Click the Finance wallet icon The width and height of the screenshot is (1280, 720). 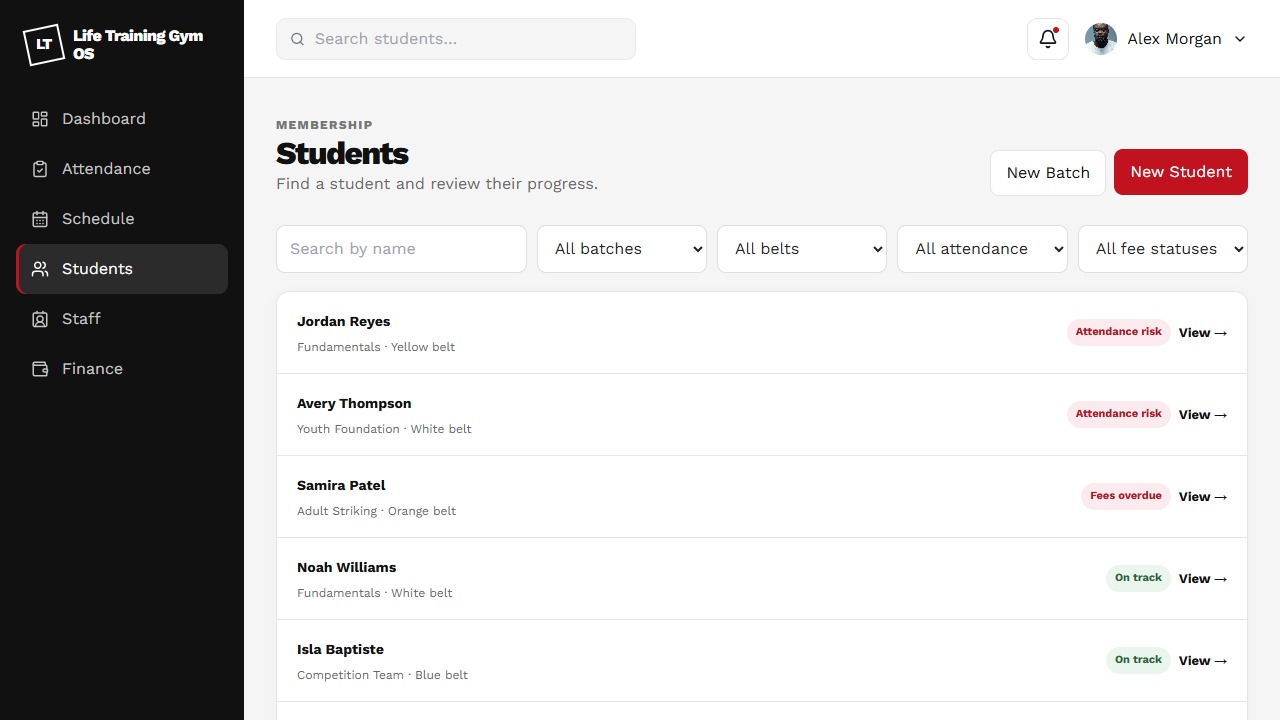click(x=40, y=369)
